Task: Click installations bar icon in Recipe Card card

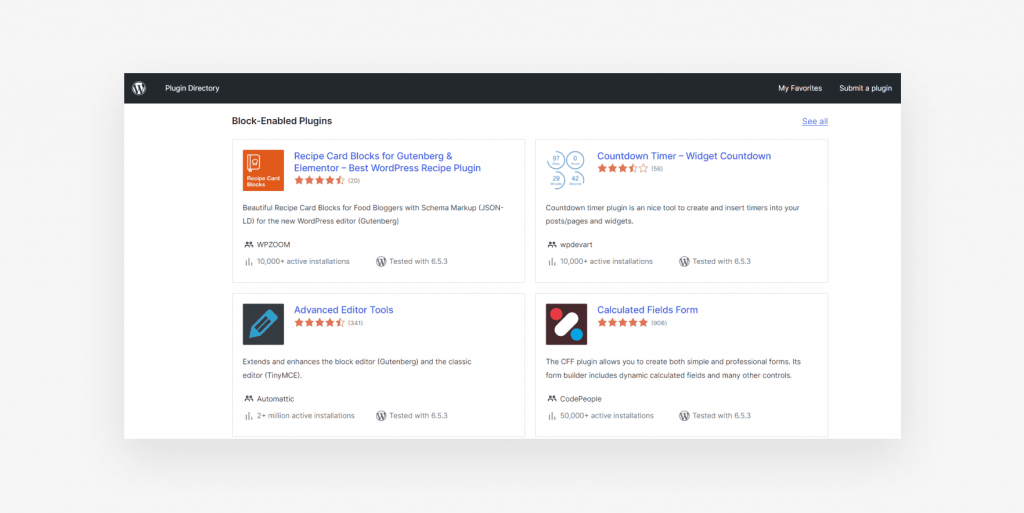Action: click(249, 261)
